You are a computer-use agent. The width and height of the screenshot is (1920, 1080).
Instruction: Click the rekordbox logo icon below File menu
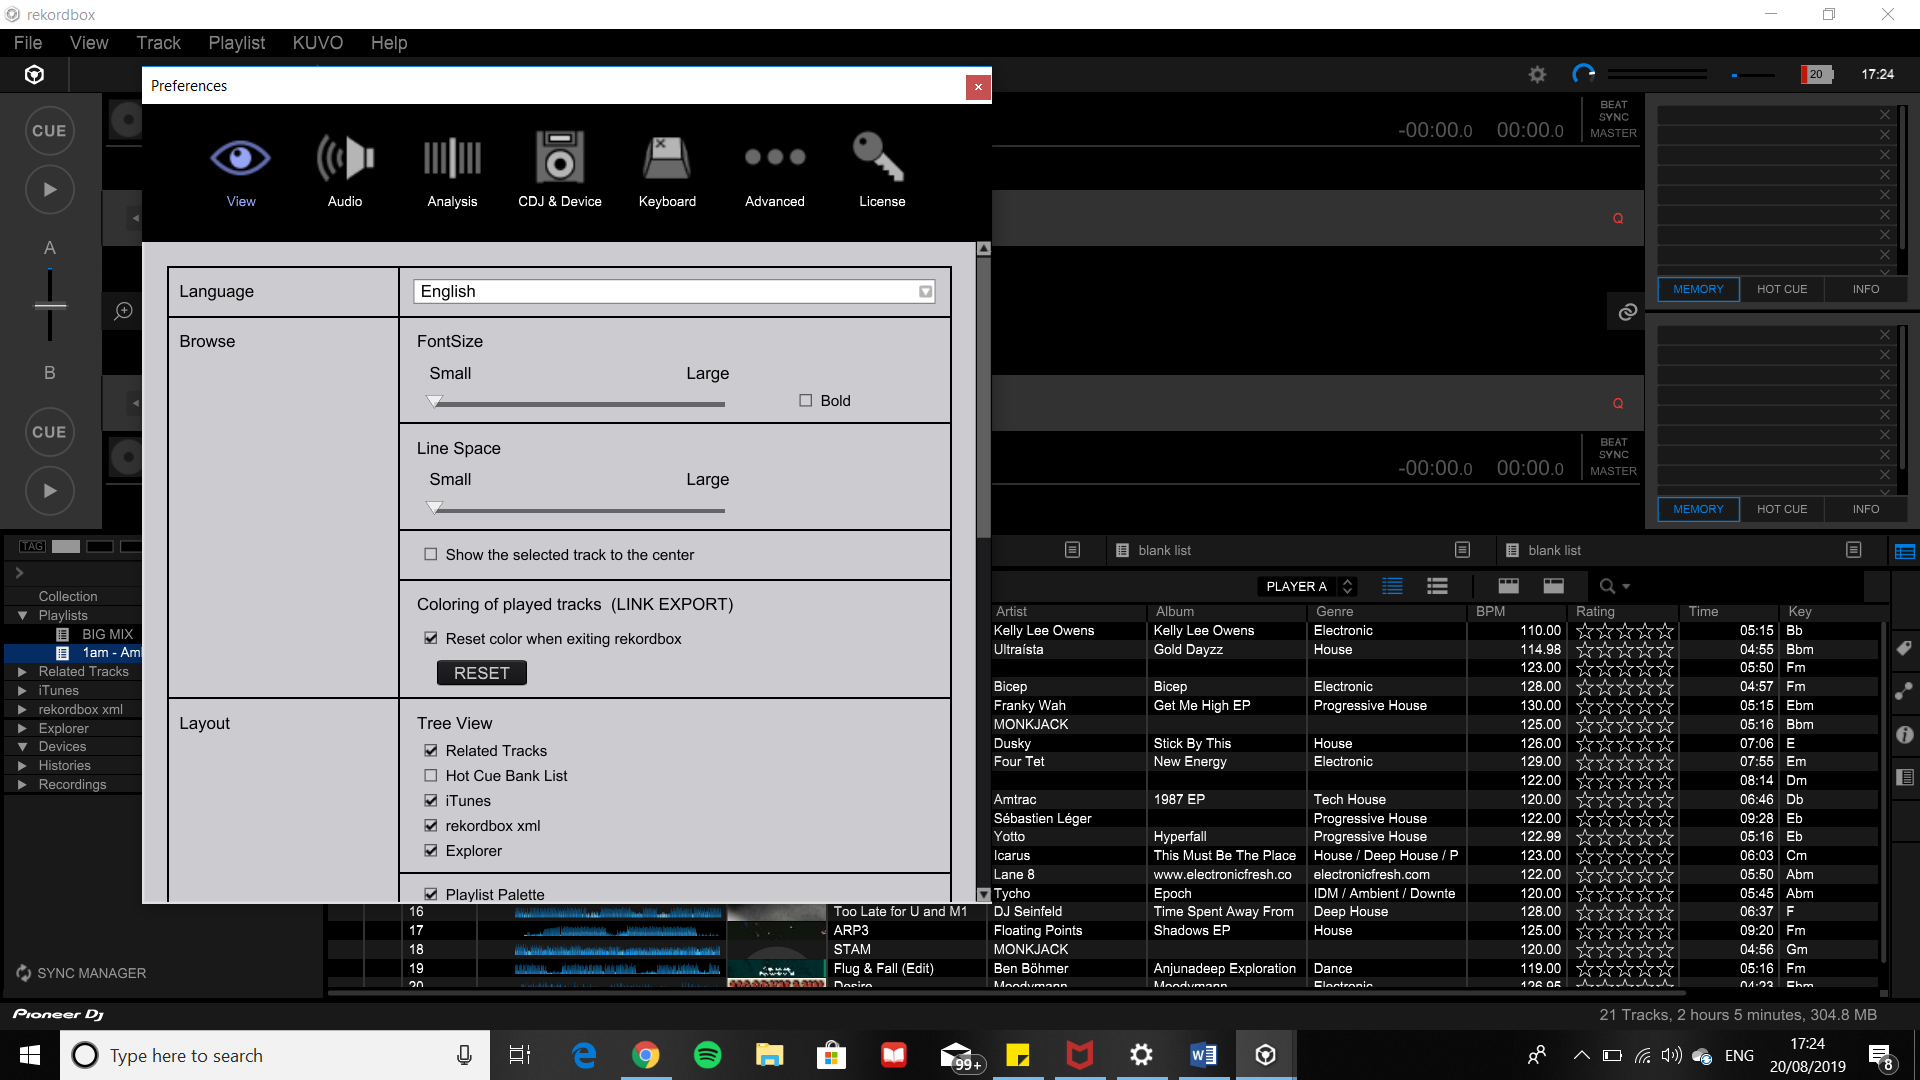34,74
